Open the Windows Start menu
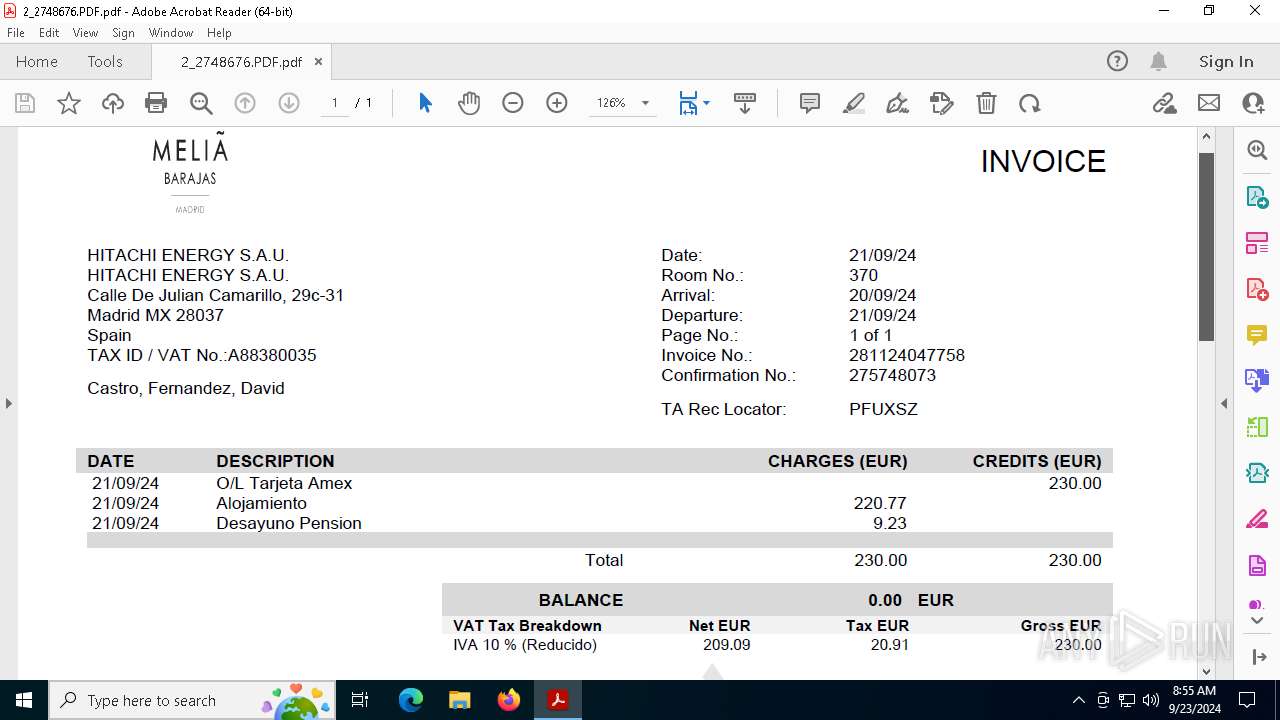This screenshot has height=720, width=1280. click(x=24, y=700)
